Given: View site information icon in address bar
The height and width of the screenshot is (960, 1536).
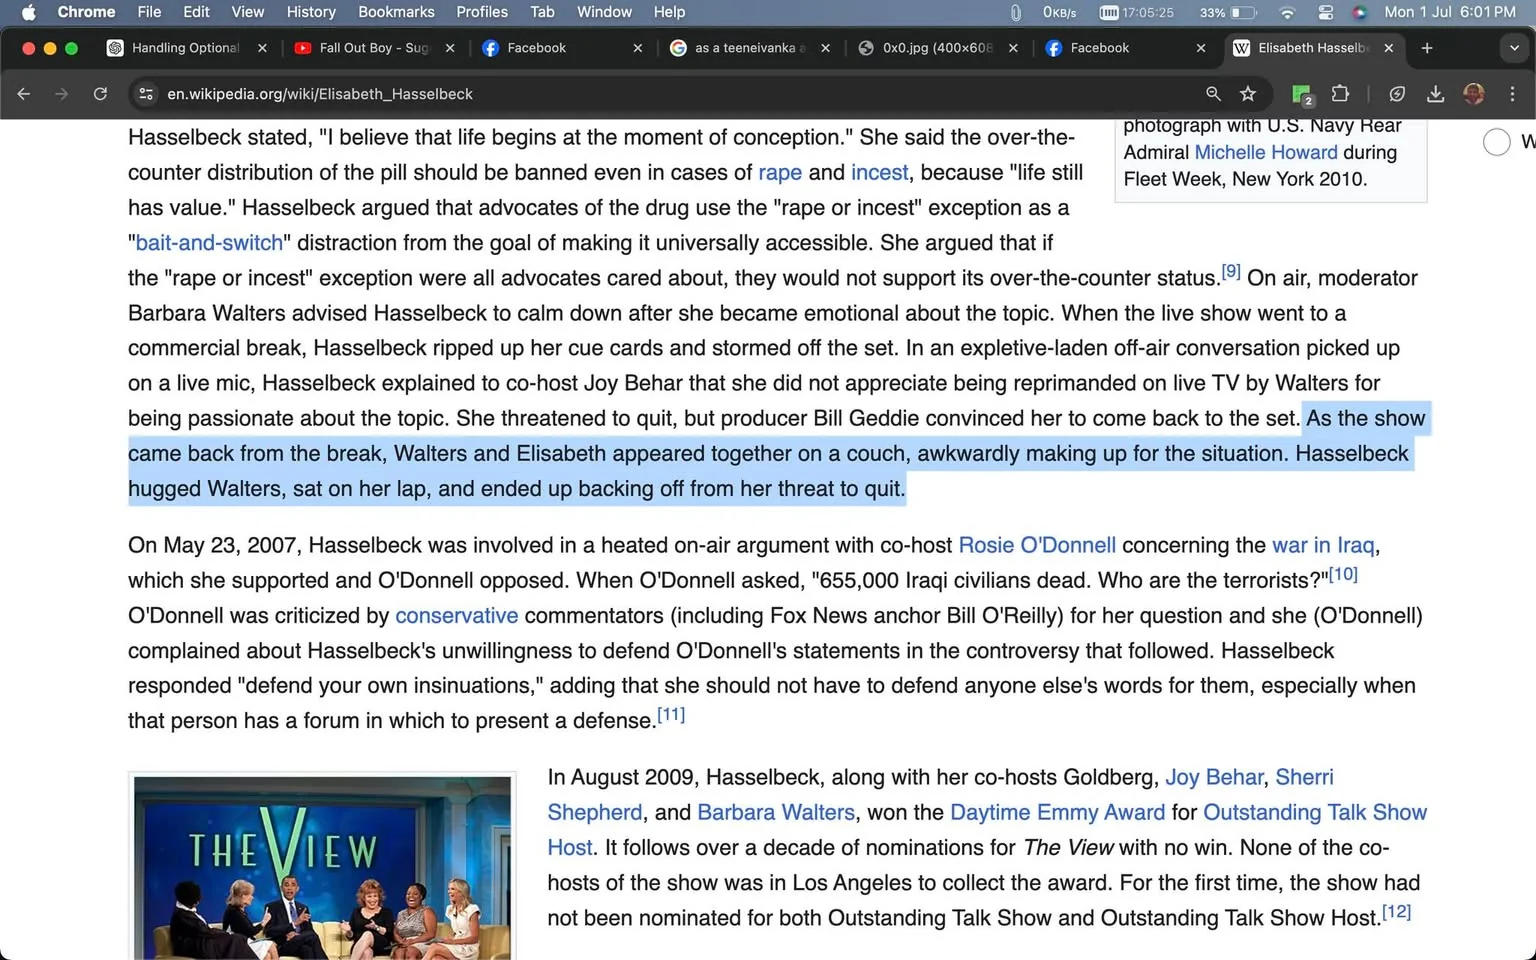Looking at the screenshot, I should coord(146,94).
